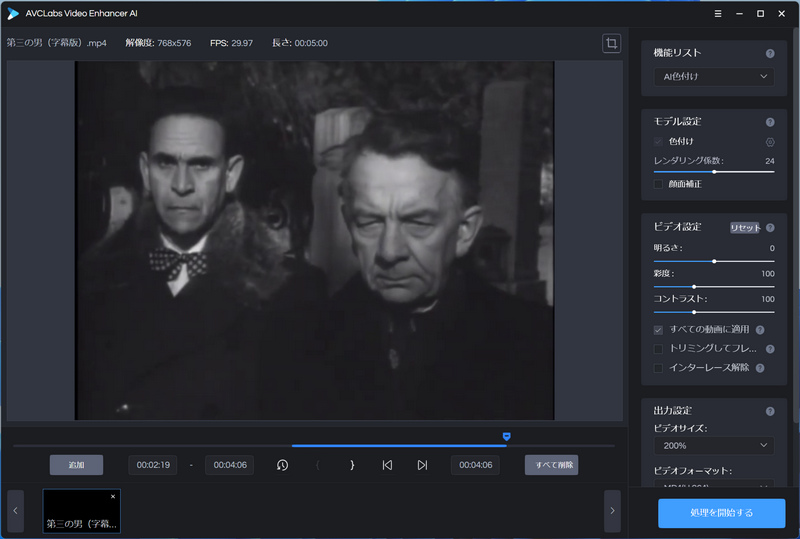Screen dimensions: 800x539
Task: Click the blue timeline playhead marker
Action: tap(506, 436)
